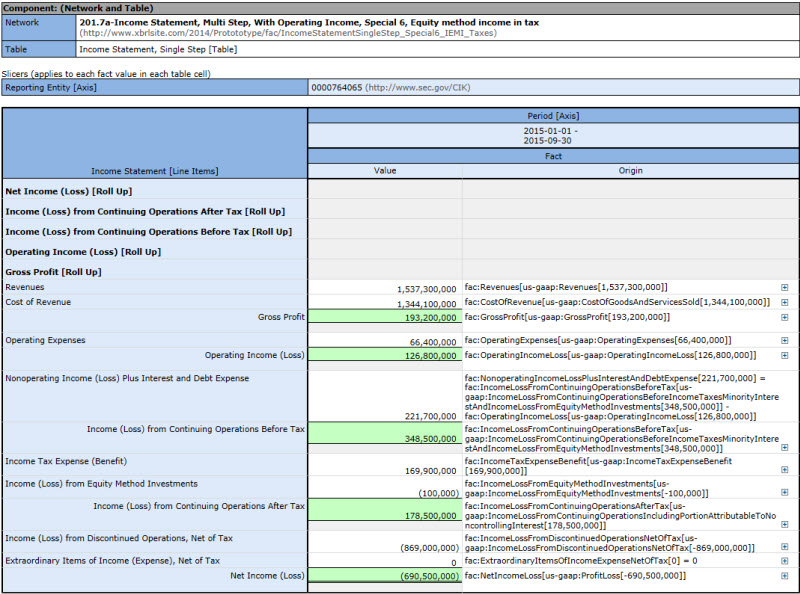The height and width of the screenshot is (594, 800).
Task: Expand origin for Net Income (Loss) row
Action: point(785,576)
